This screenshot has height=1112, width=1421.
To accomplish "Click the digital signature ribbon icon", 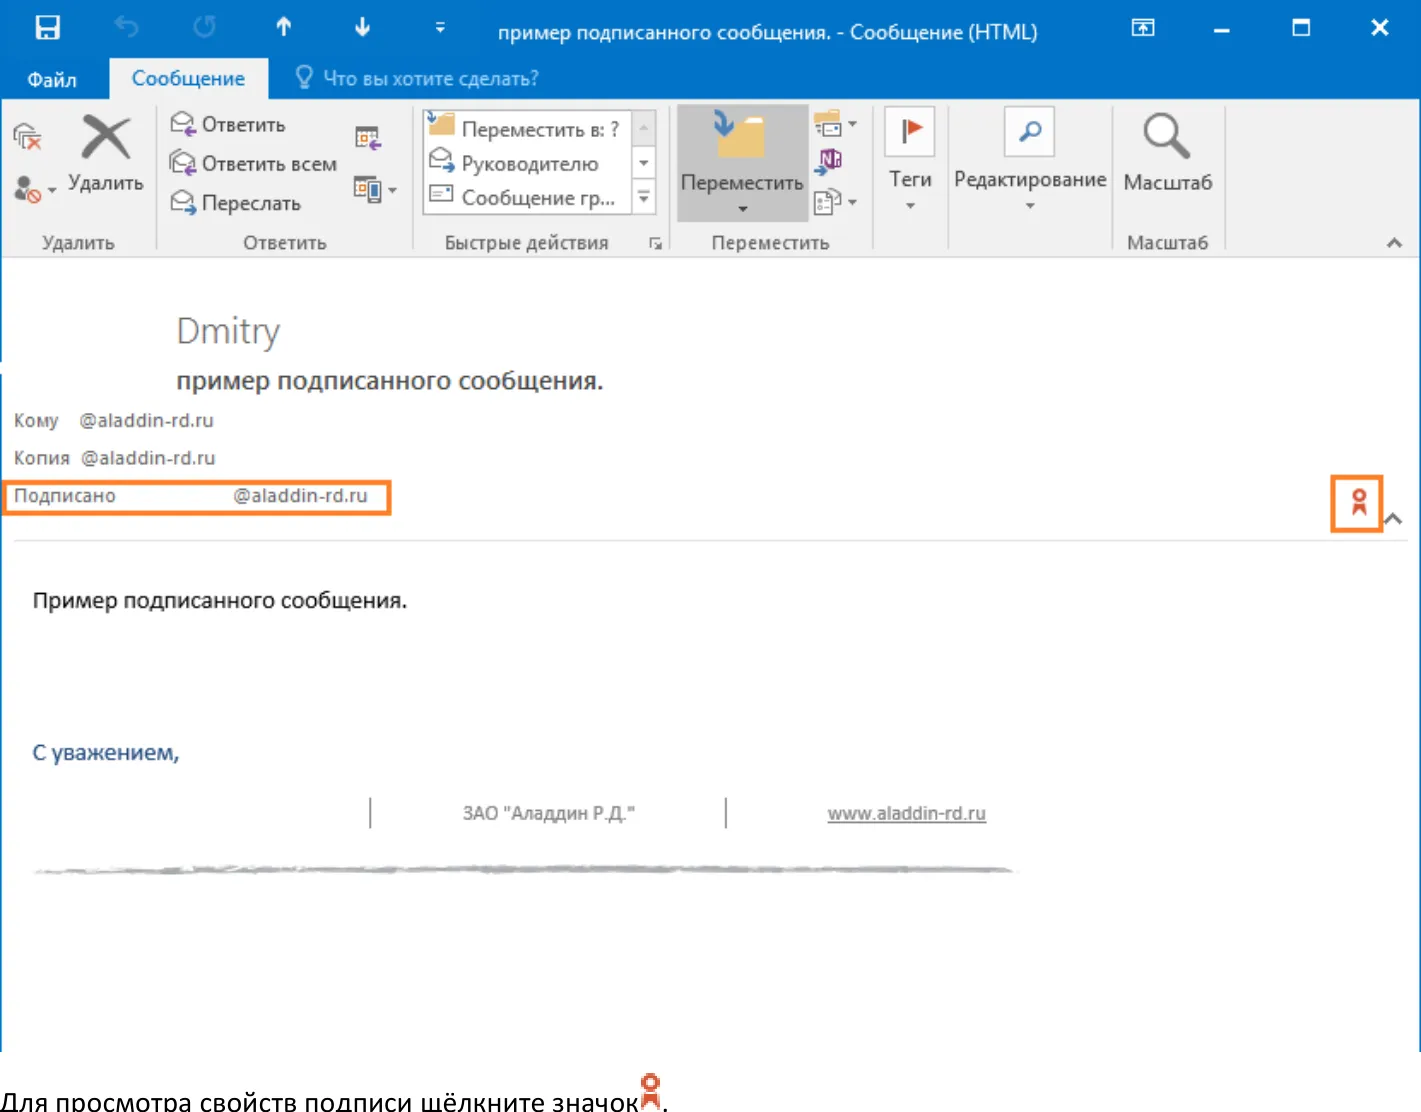I will click(1358, 503).
